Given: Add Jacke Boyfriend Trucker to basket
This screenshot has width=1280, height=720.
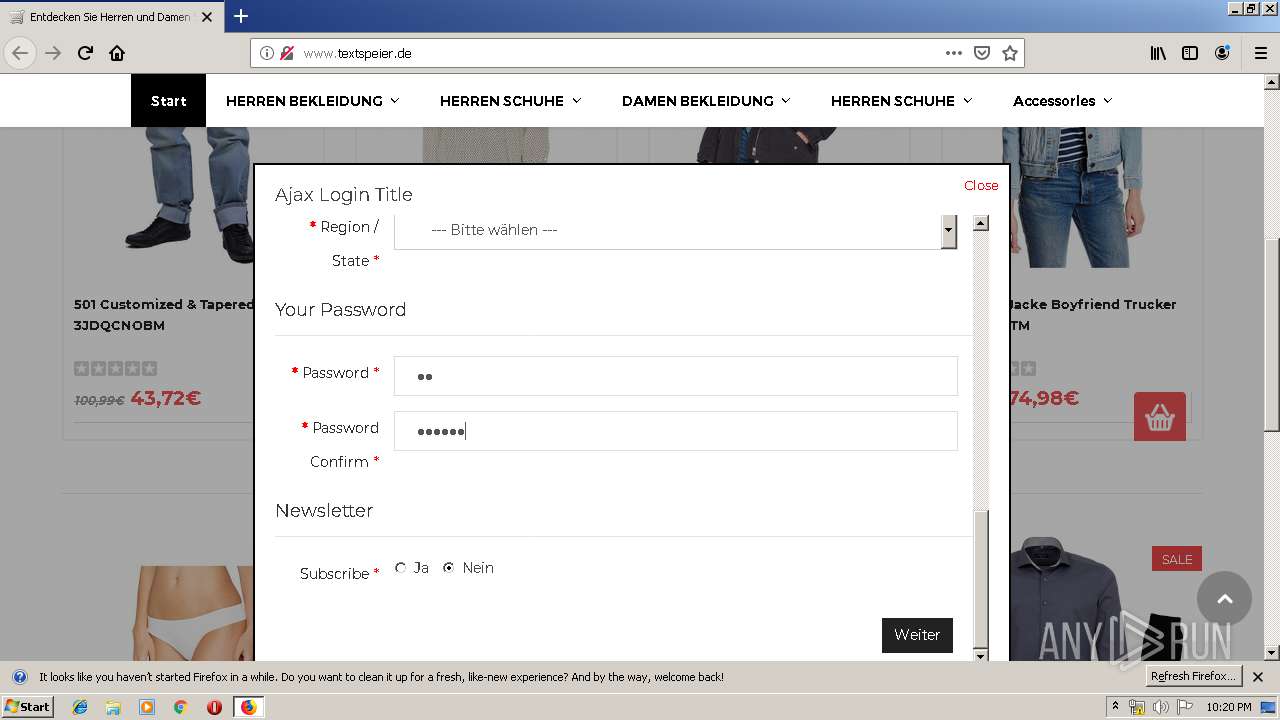Looking at the screenshot, I should 1160,417.
